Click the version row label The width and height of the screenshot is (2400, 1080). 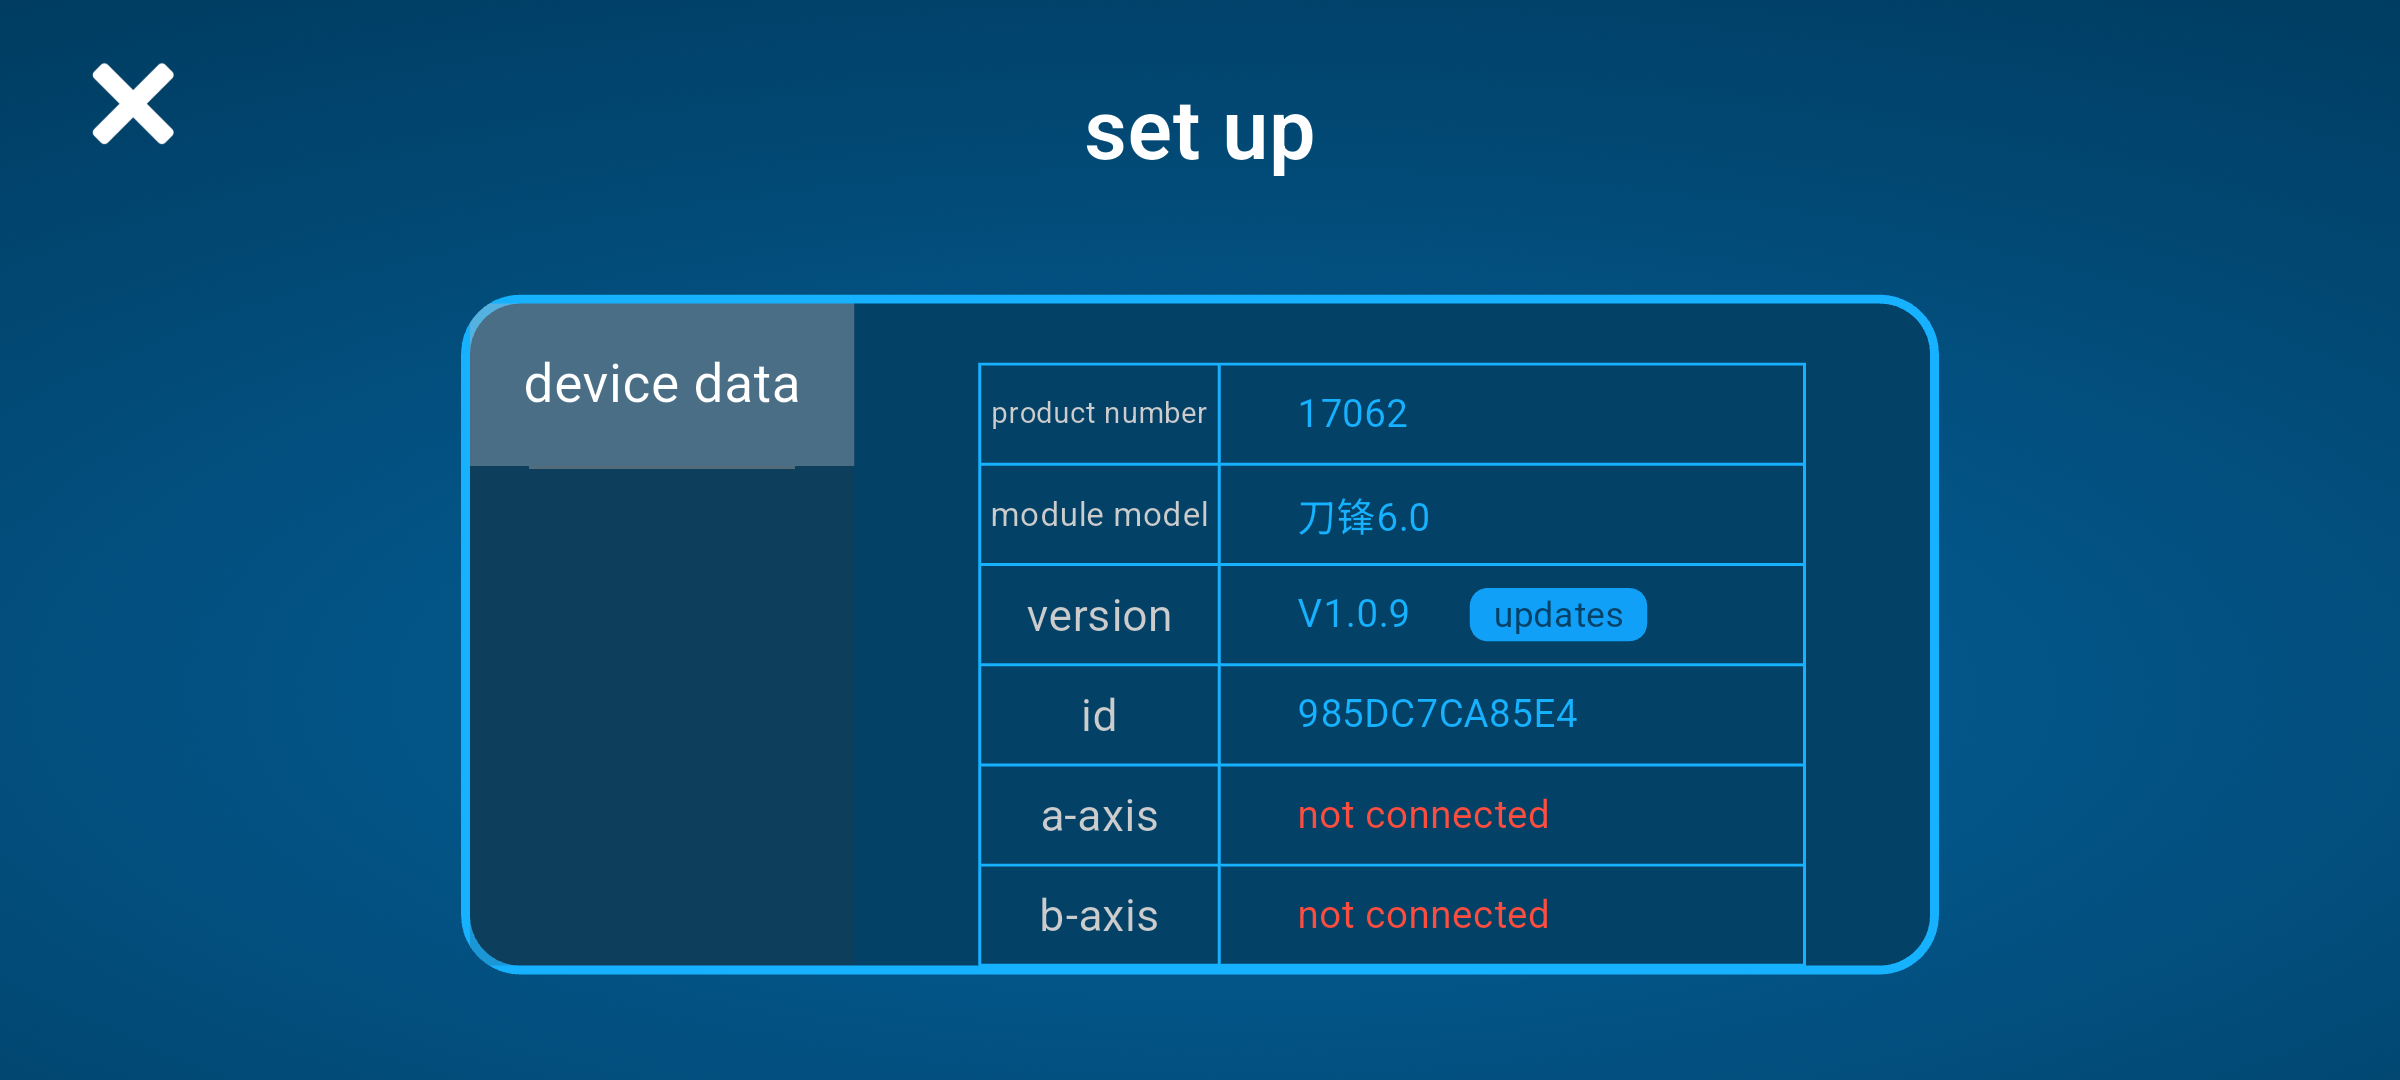[x=1098, y=616]
